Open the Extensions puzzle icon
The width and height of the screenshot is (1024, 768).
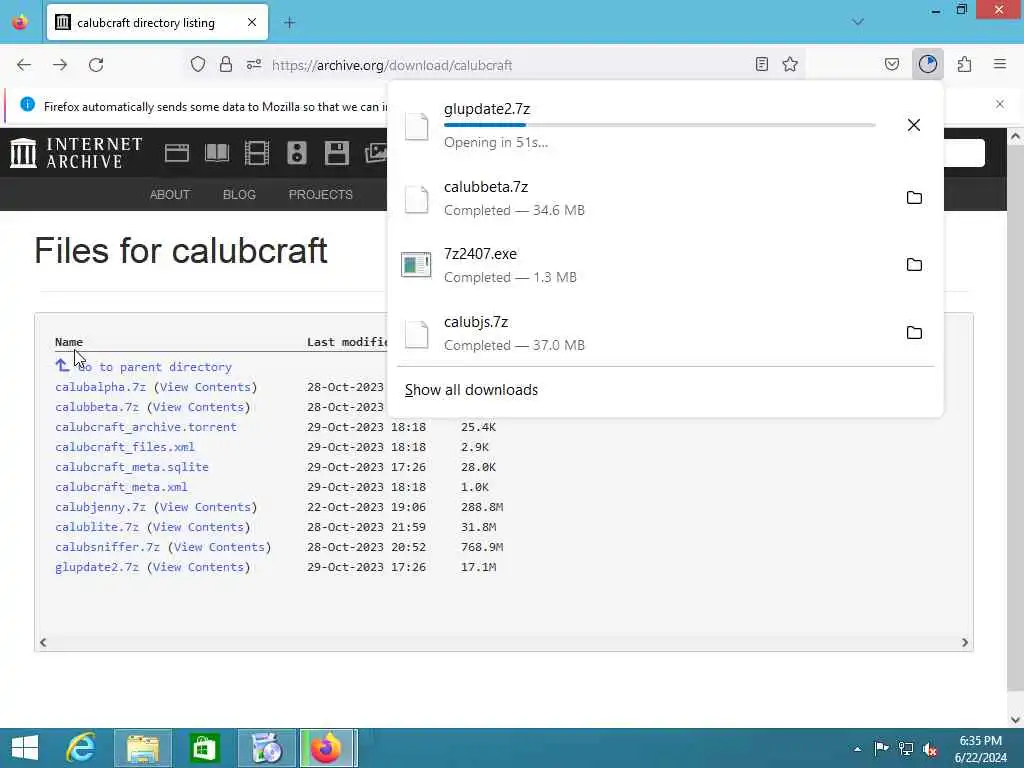(x=964, y=64)
